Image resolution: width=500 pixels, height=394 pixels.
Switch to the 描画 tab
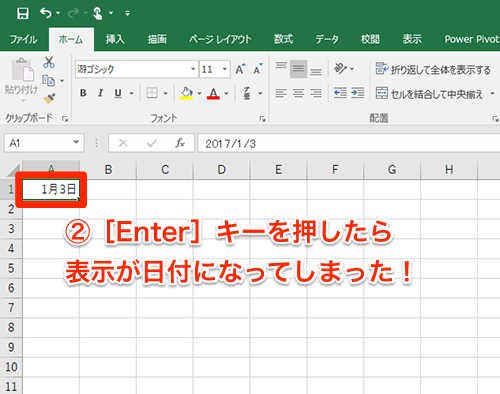tap(157, 40)
